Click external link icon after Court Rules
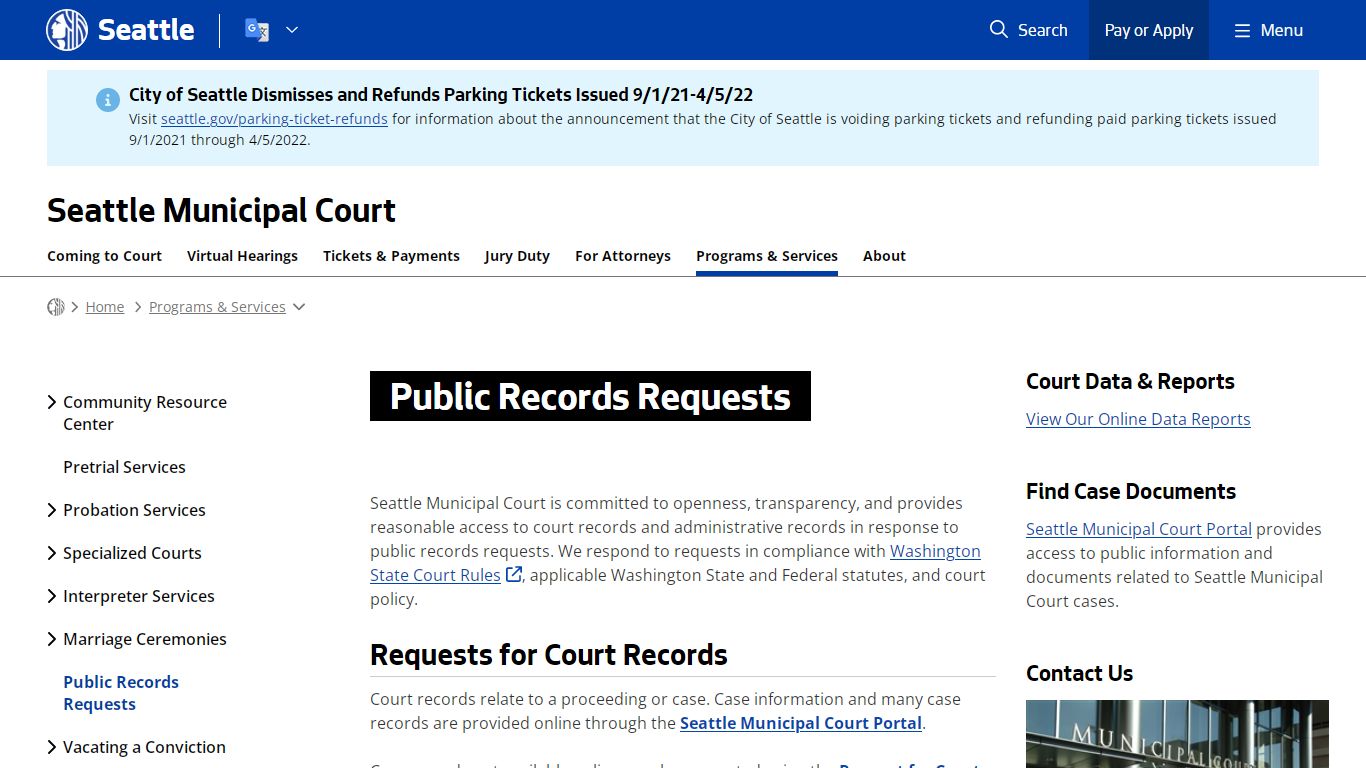Screen dimensions: 1366x768 click(514, 575)
